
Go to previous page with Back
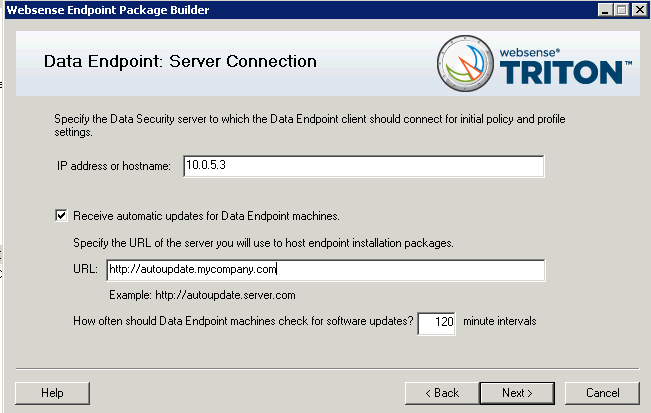point(442,393)
